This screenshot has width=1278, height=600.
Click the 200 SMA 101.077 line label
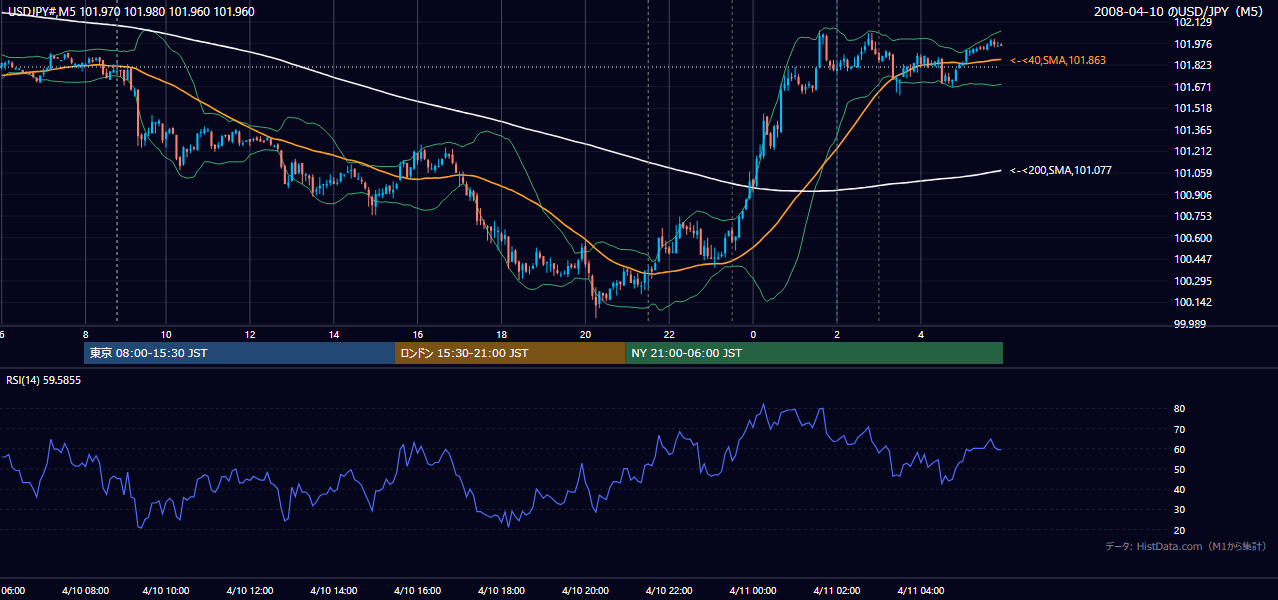pos(1061,170)
